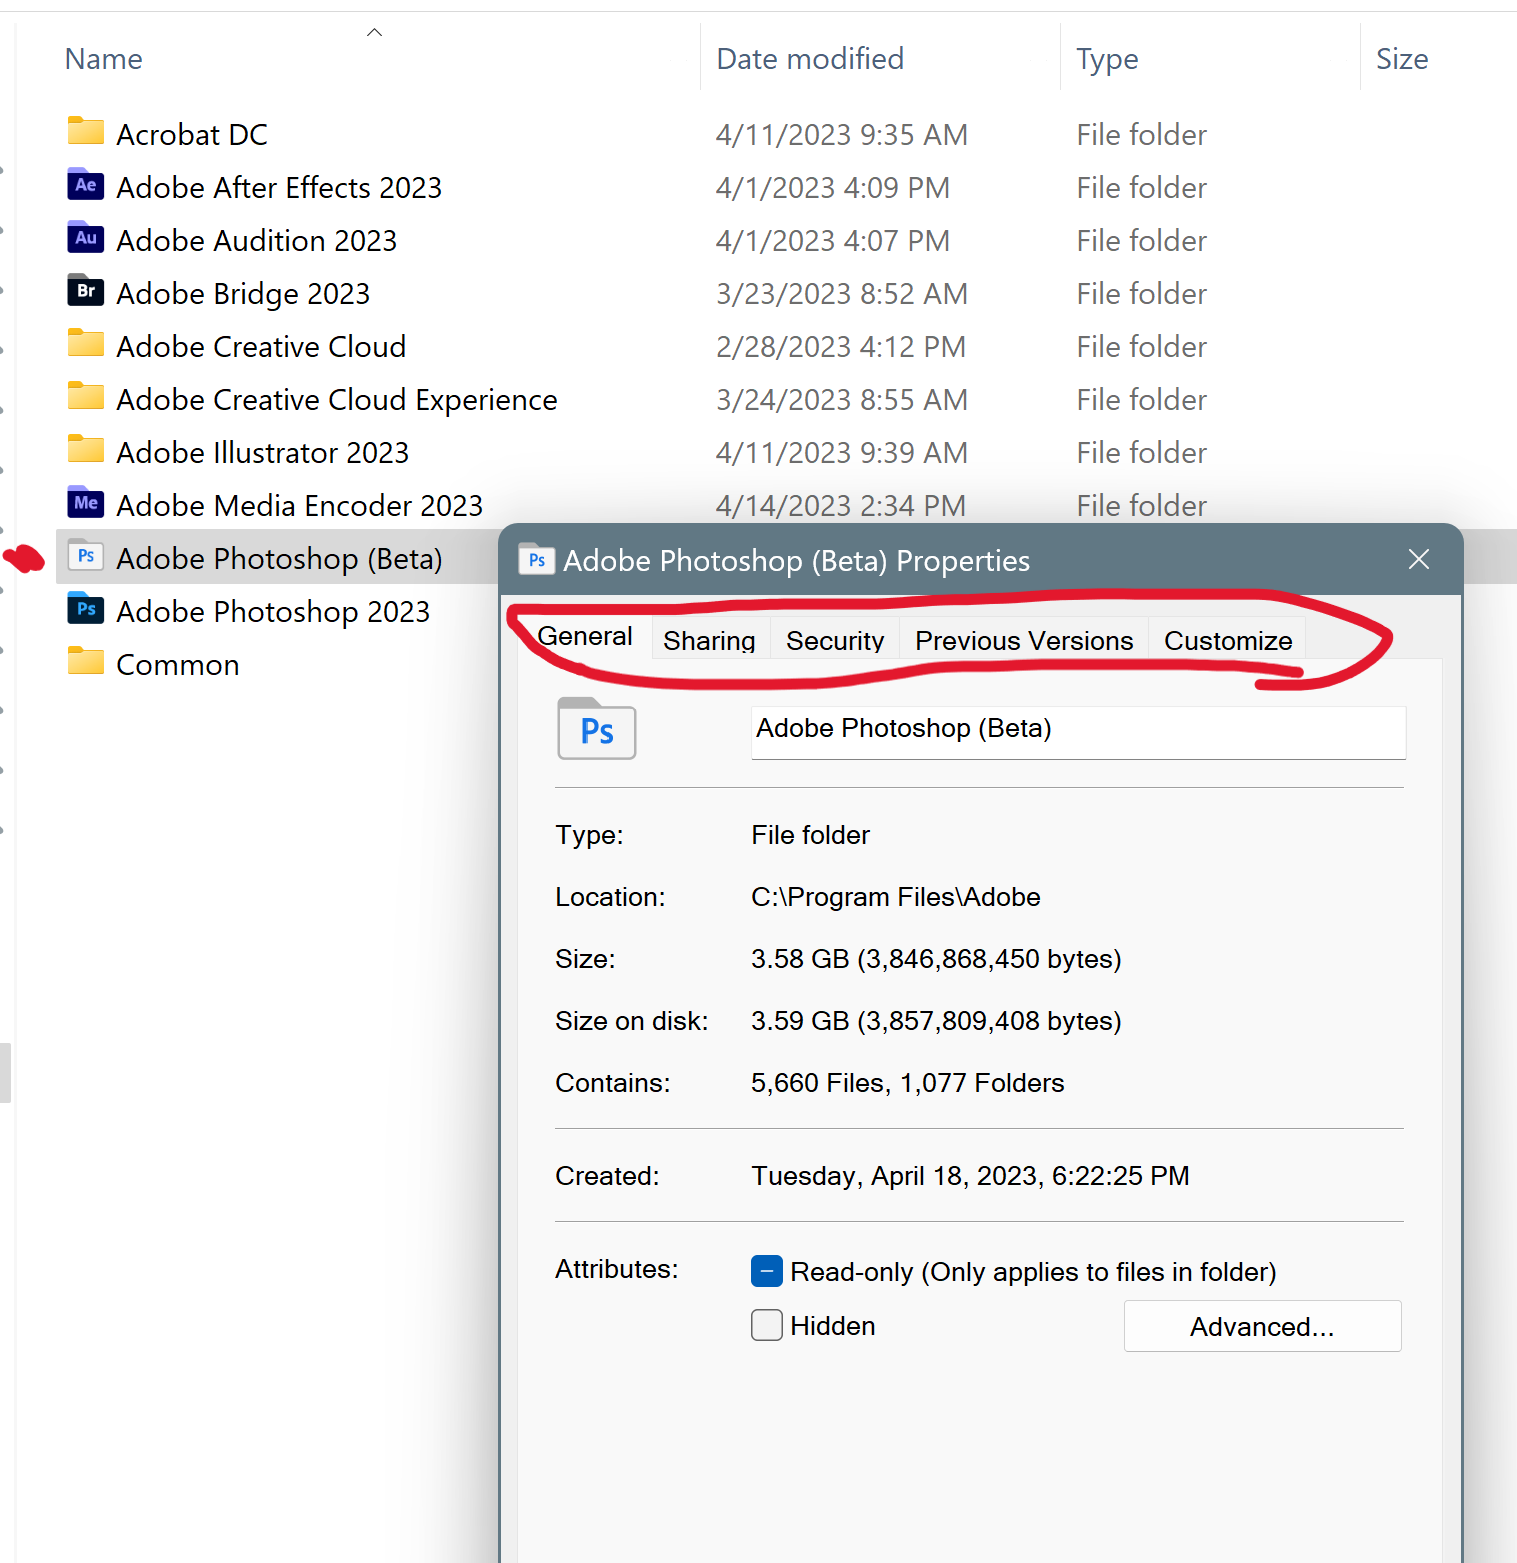The image size is (1517, 1563).
Task: Click the folder name field in Properties
Action: 1078,732
